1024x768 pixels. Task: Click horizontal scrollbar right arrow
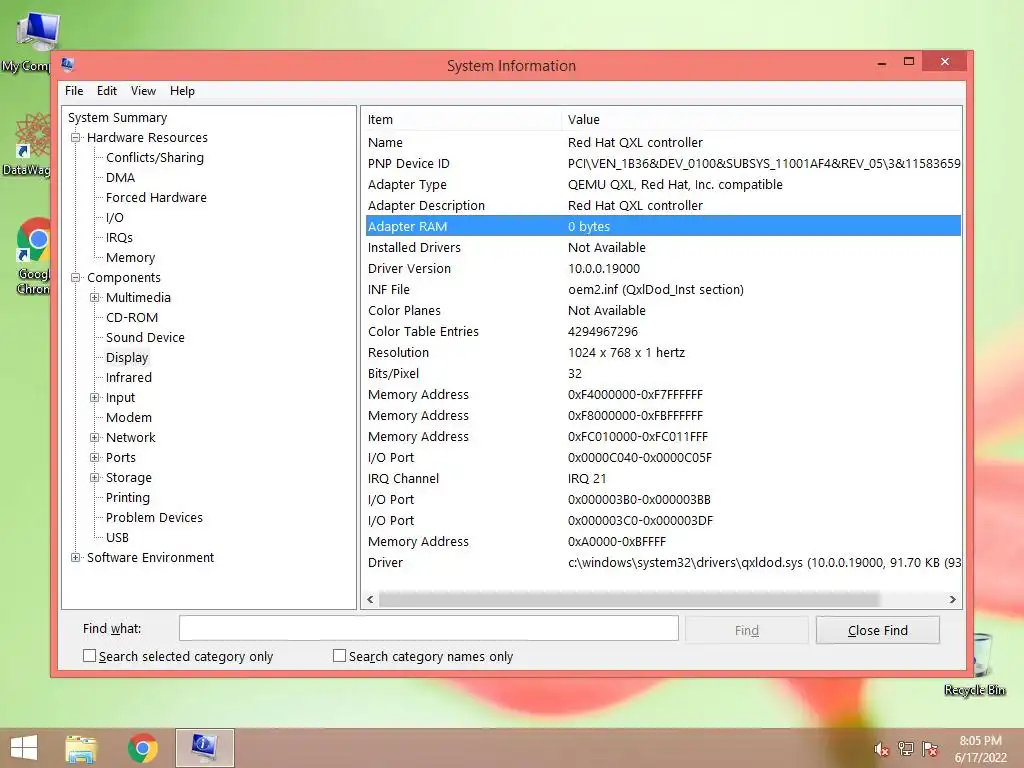click(952, 600)
